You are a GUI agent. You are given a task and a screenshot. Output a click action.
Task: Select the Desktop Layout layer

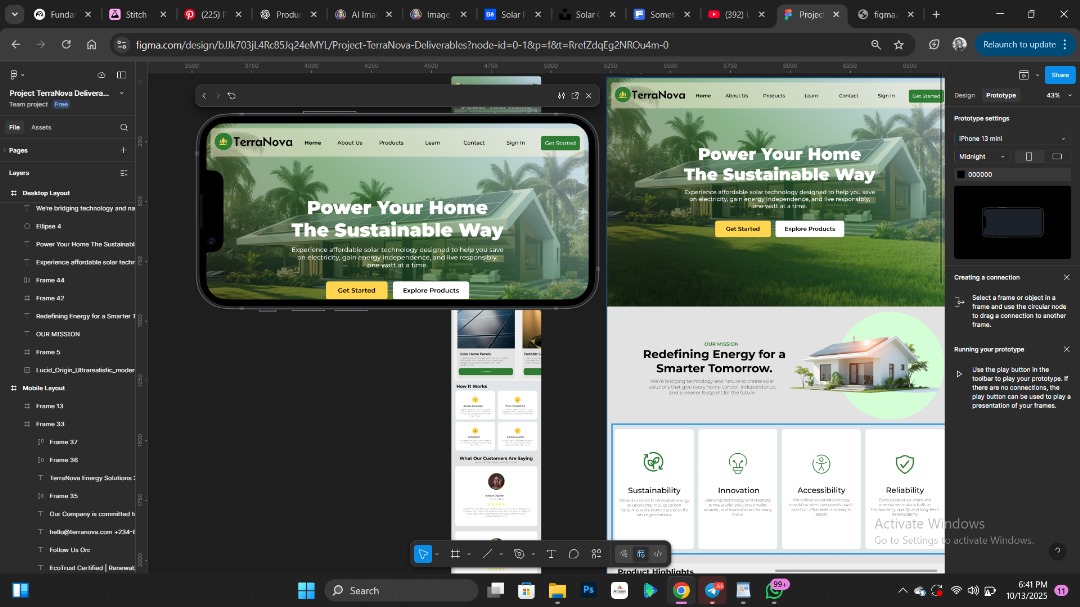pyautogui.click(x=46, y=193)
